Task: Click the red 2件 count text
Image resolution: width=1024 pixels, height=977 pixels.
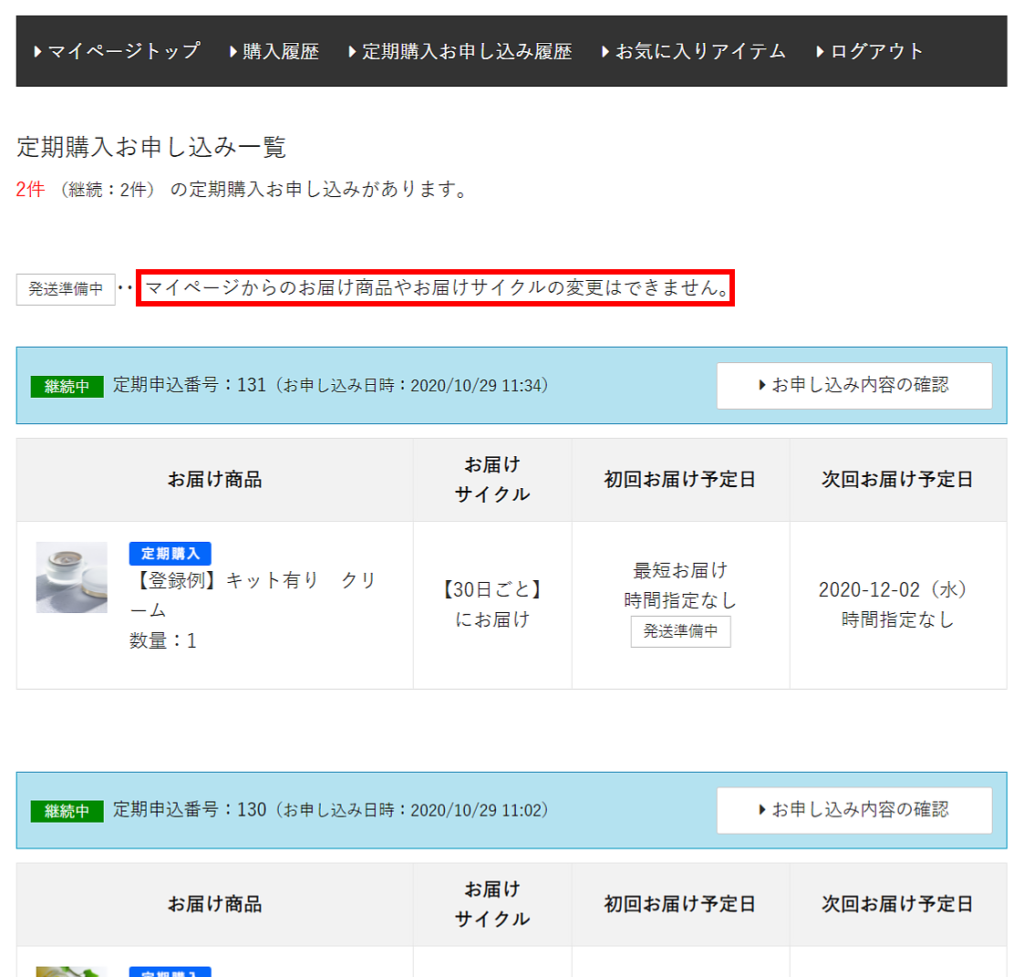Action: tap(30, 189)
